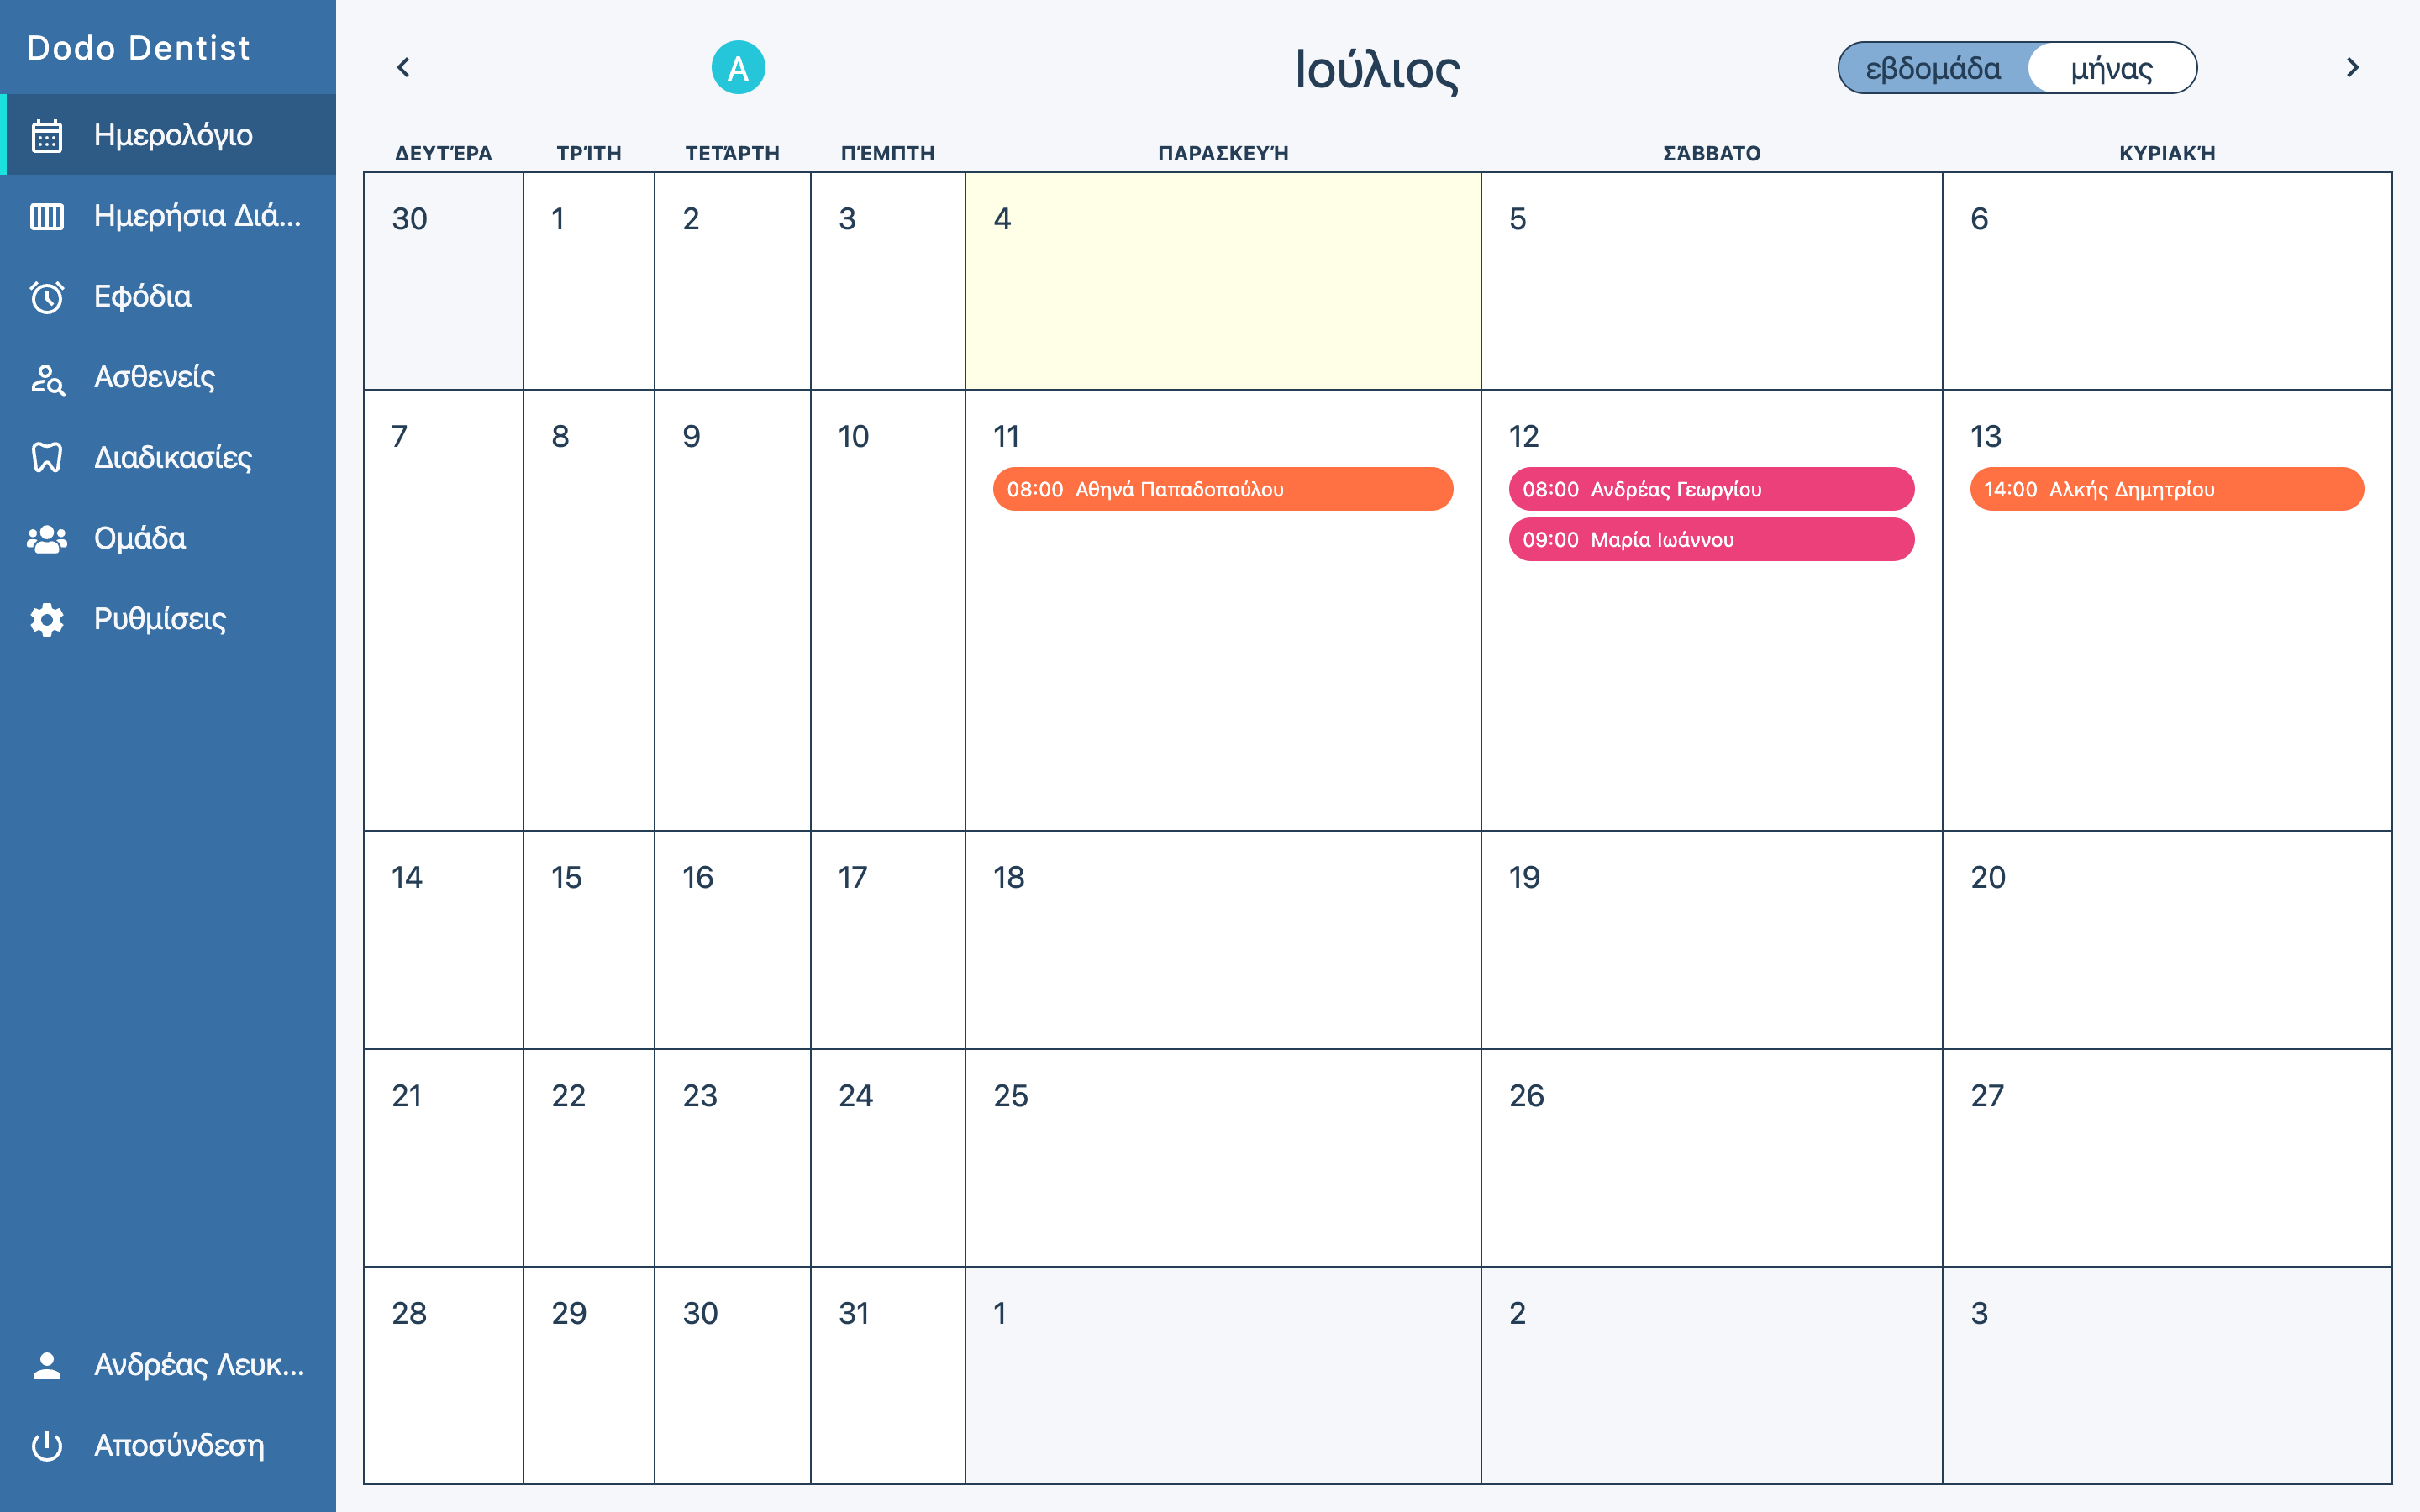Viewport: 2420px width, 1512px height.
Task: Open Εφόδια alarm clock icon
Action: click(x=47, y=297)
